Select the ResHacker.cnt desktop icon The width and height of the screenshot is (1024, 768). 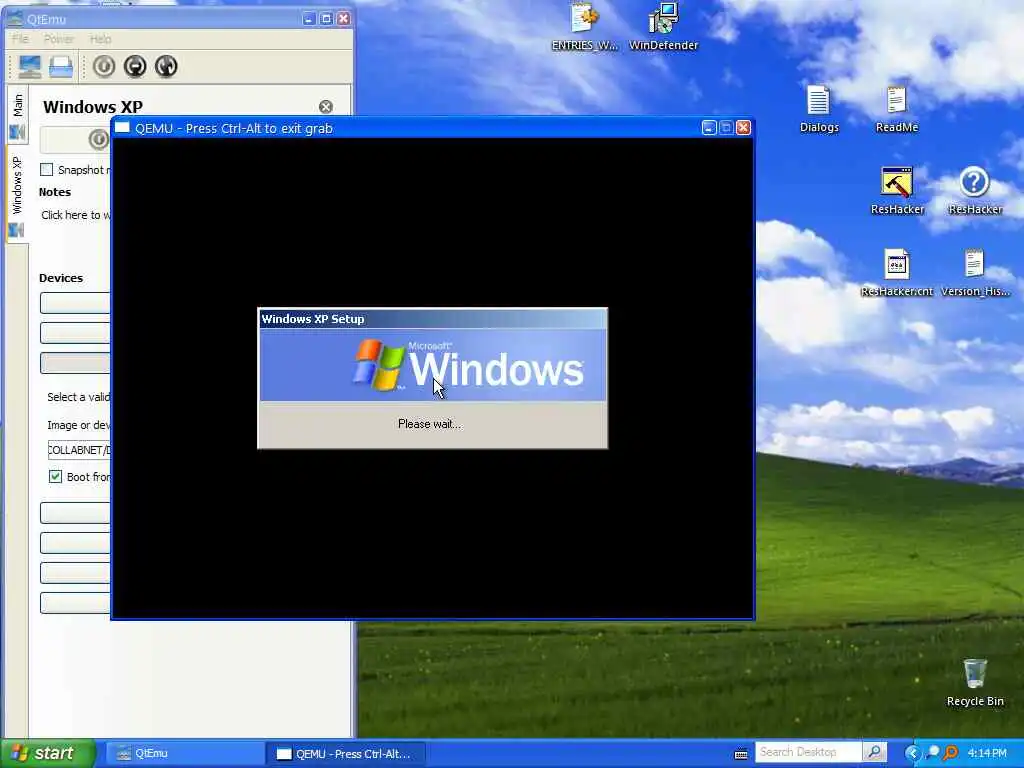[897, 274]
